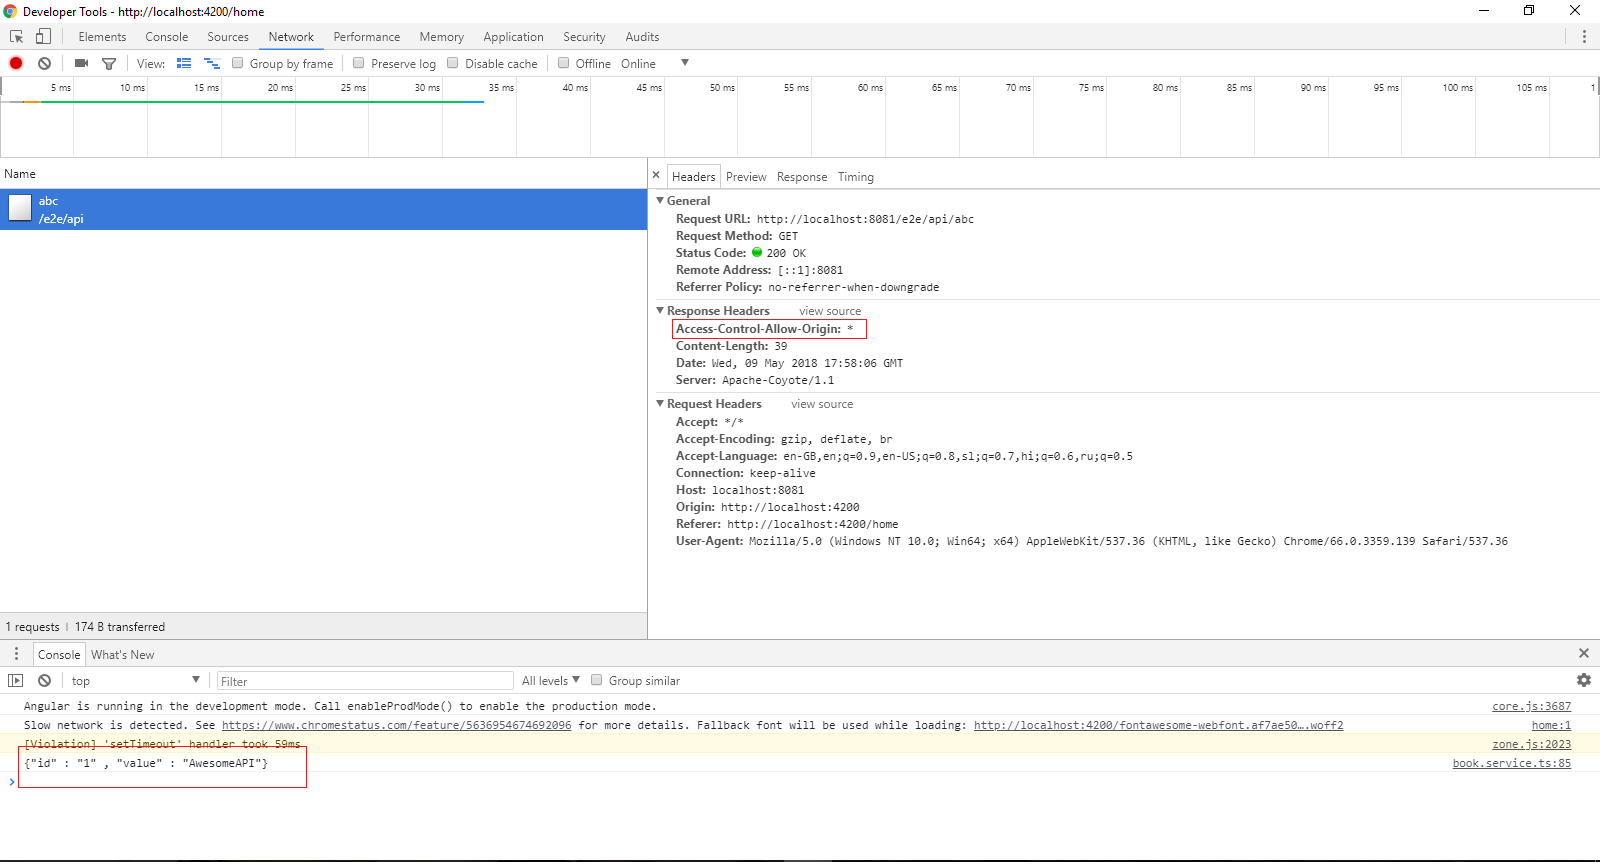Show the console sidebar

(x=15, y=680)
